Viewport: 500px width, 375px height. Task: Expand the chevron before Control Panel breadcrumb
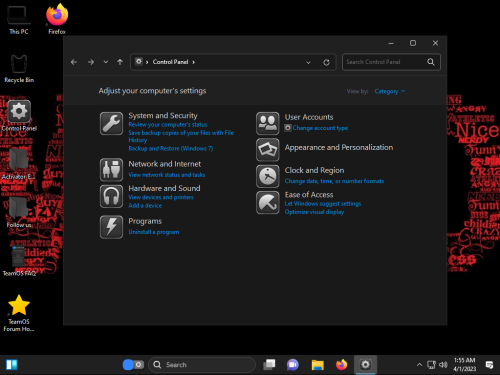(x=147, y=62)
